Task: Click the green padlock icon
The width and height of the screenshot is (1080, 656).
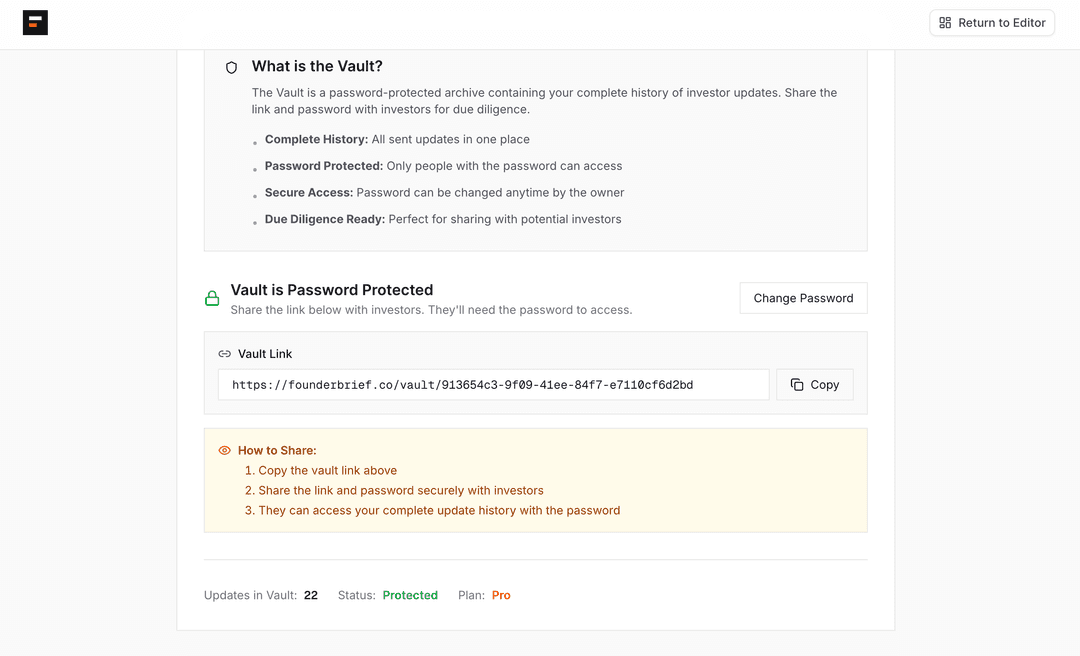Action: coord(212,298)
